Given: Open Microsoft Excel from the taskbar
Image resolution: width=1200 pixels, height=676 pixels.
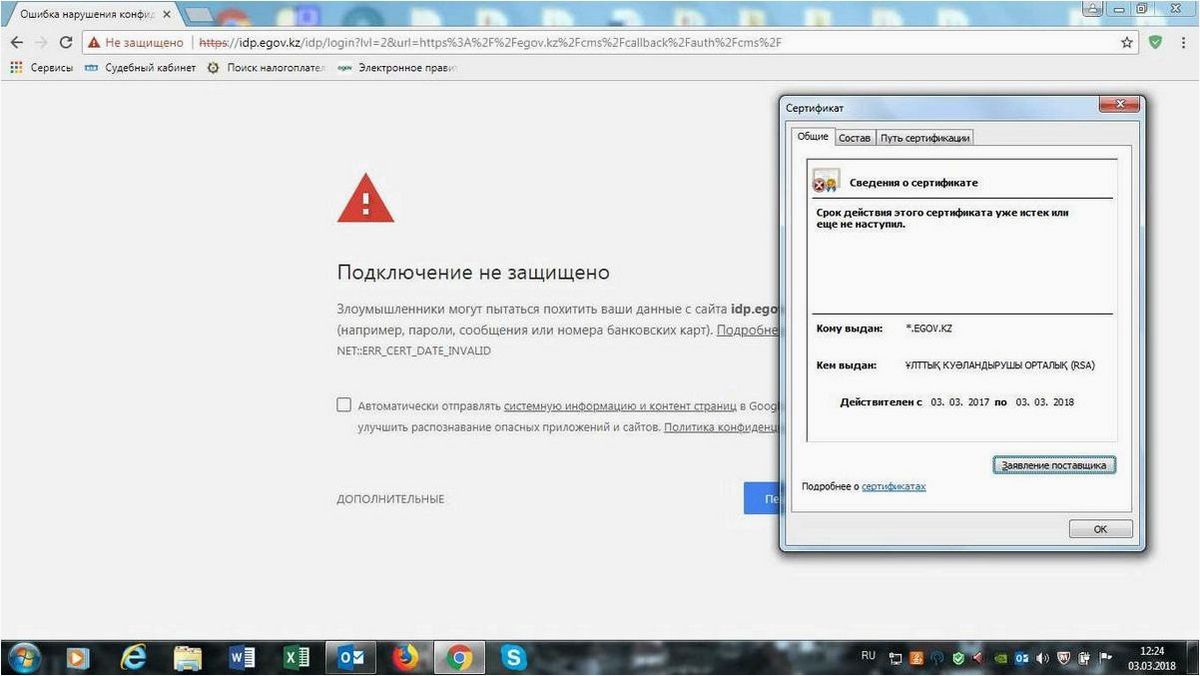Looking at the screenshot, I should [297, 657].
